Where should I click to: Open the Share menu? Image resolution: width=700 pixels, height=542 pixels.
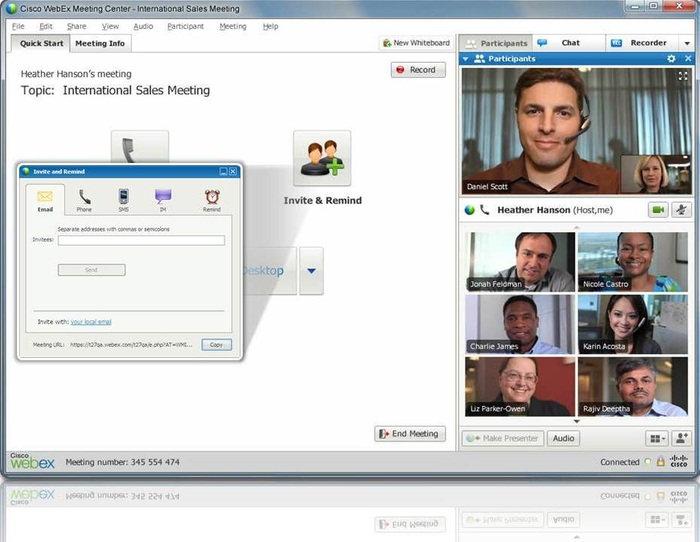(77, 26)
